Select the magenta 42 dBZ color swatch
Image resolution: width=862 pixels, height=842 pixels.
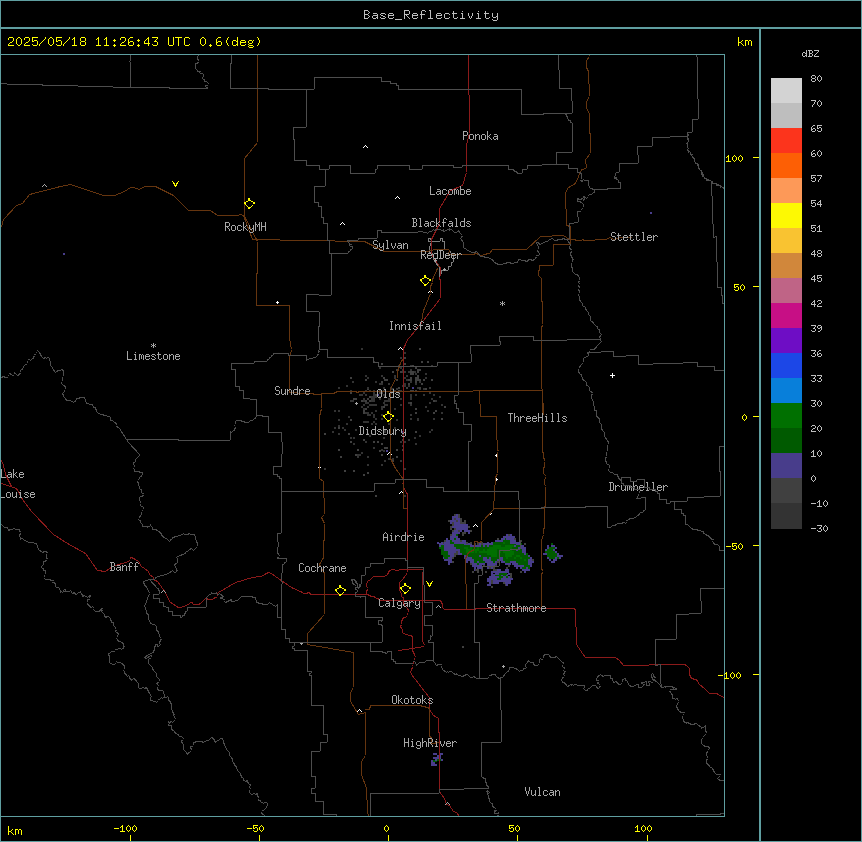pyautogui.click(x=786, y=315)
